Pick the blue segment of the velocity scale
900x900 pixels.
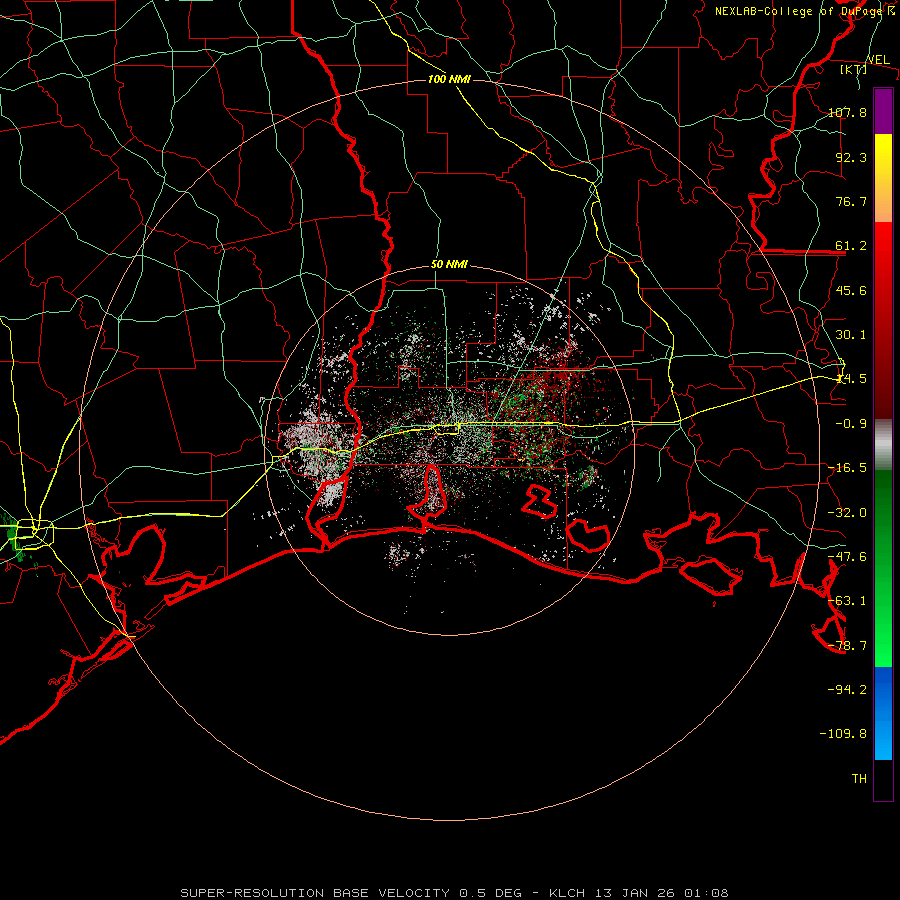click(883, 713)
